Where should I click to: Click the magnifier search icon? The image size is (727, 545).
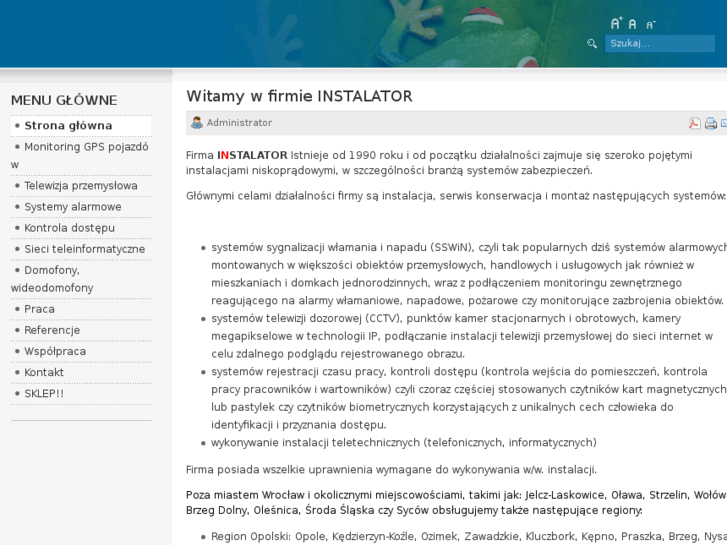point(592,44)
